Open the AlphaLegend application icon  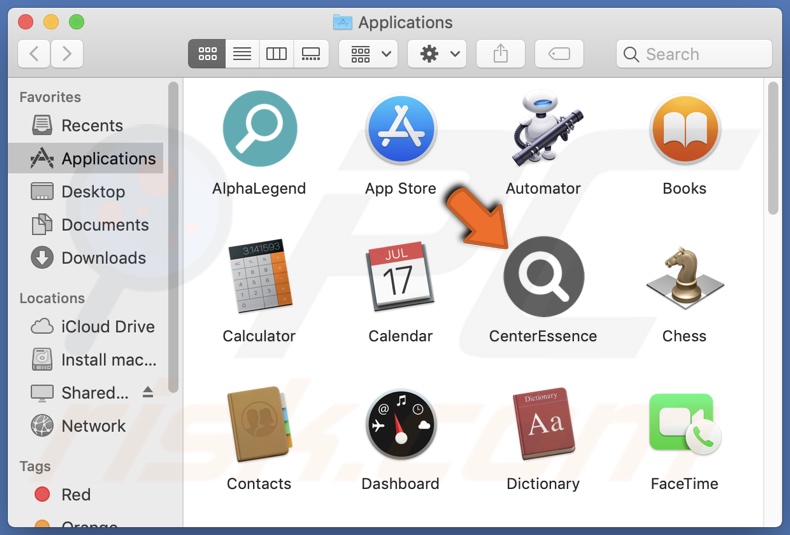pyautogui.click(x=259, y=128)
